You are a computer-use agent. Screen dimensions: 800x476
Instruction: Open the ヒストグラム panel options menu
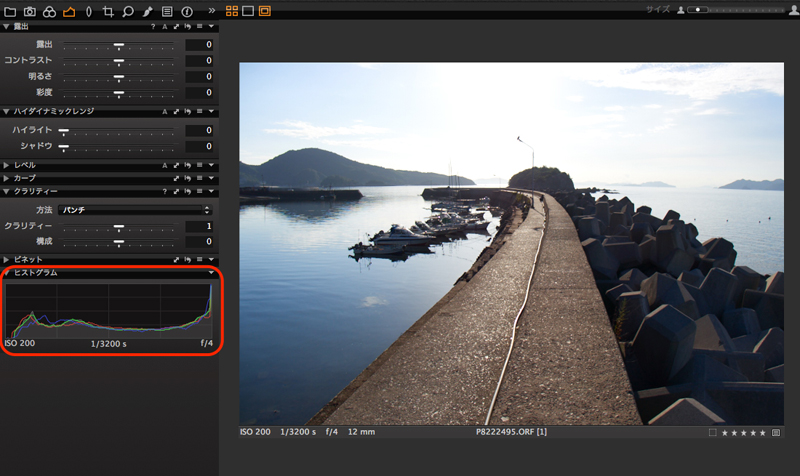[x=210, y=272]
